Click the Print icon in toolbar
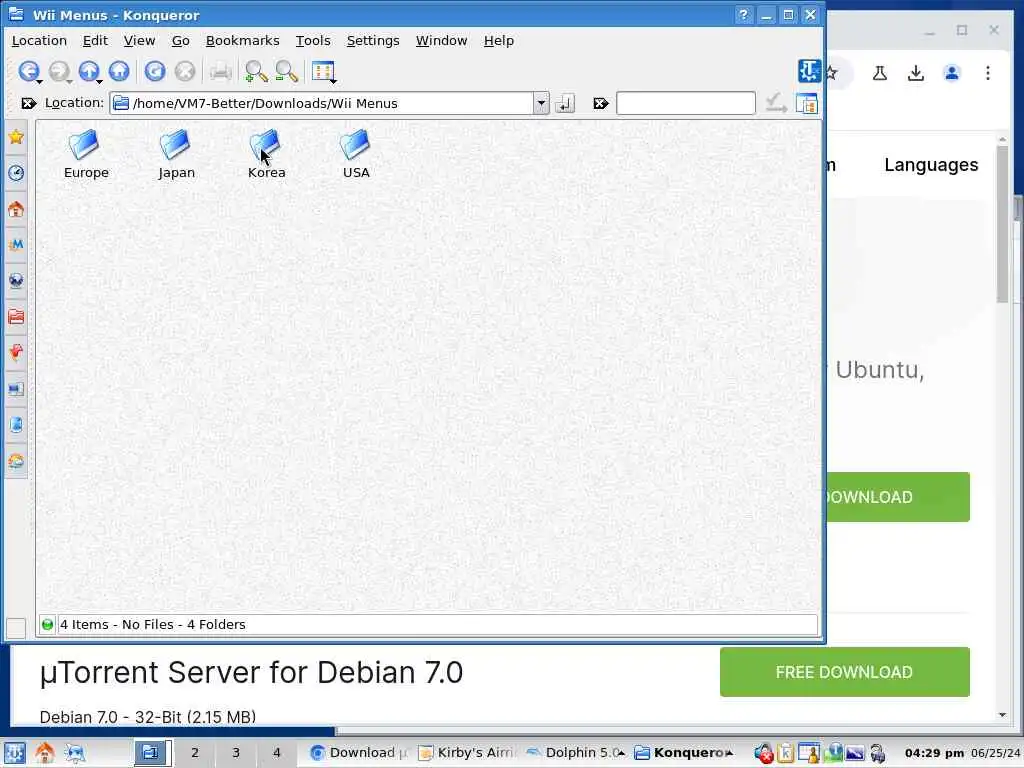The image size is (1024, 768). (x=221, y=71)
